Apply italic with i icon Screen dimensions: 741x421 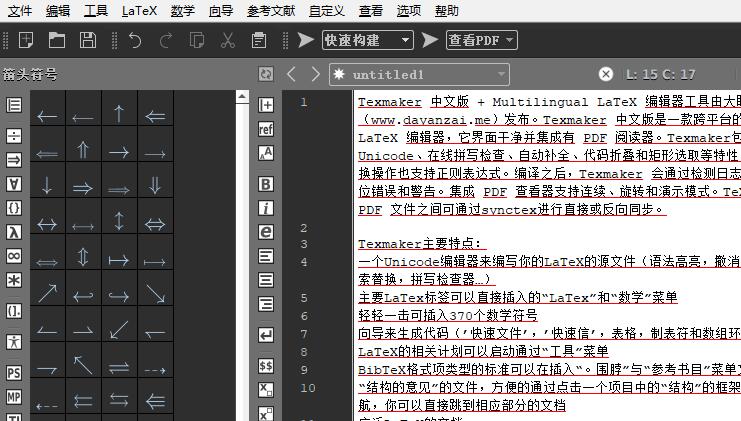[266, 208]
